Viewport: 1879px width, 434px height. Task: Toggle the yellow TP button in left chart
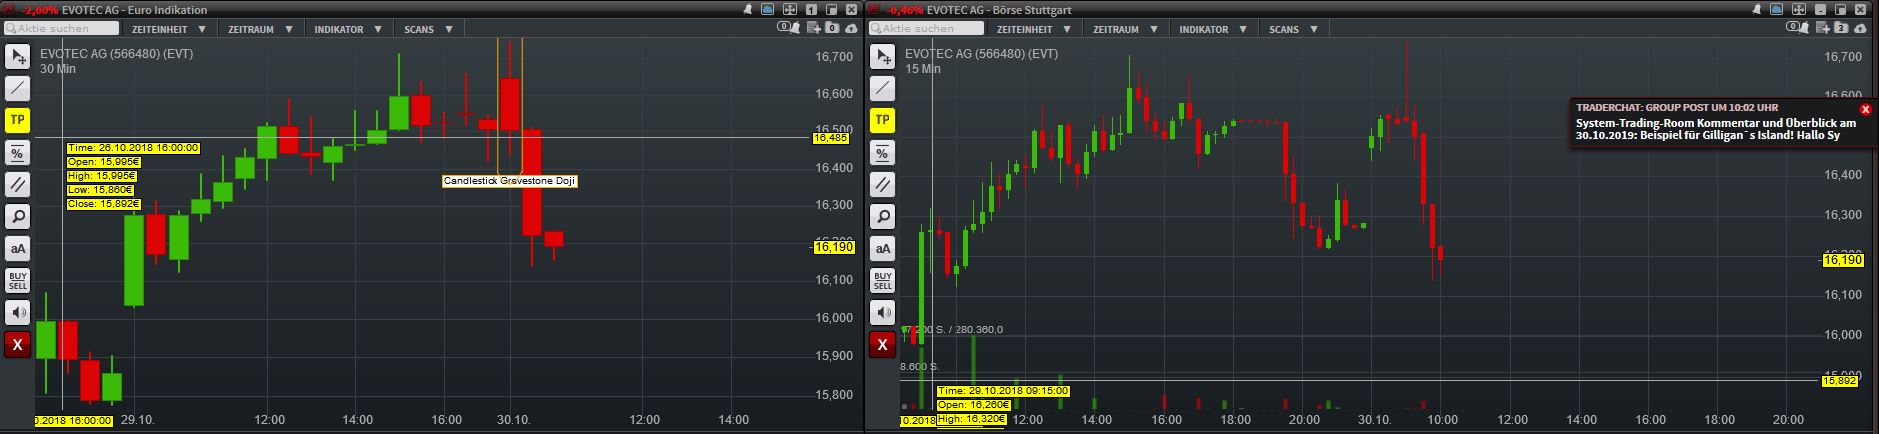pyautogui.click(x=18, y=120)
